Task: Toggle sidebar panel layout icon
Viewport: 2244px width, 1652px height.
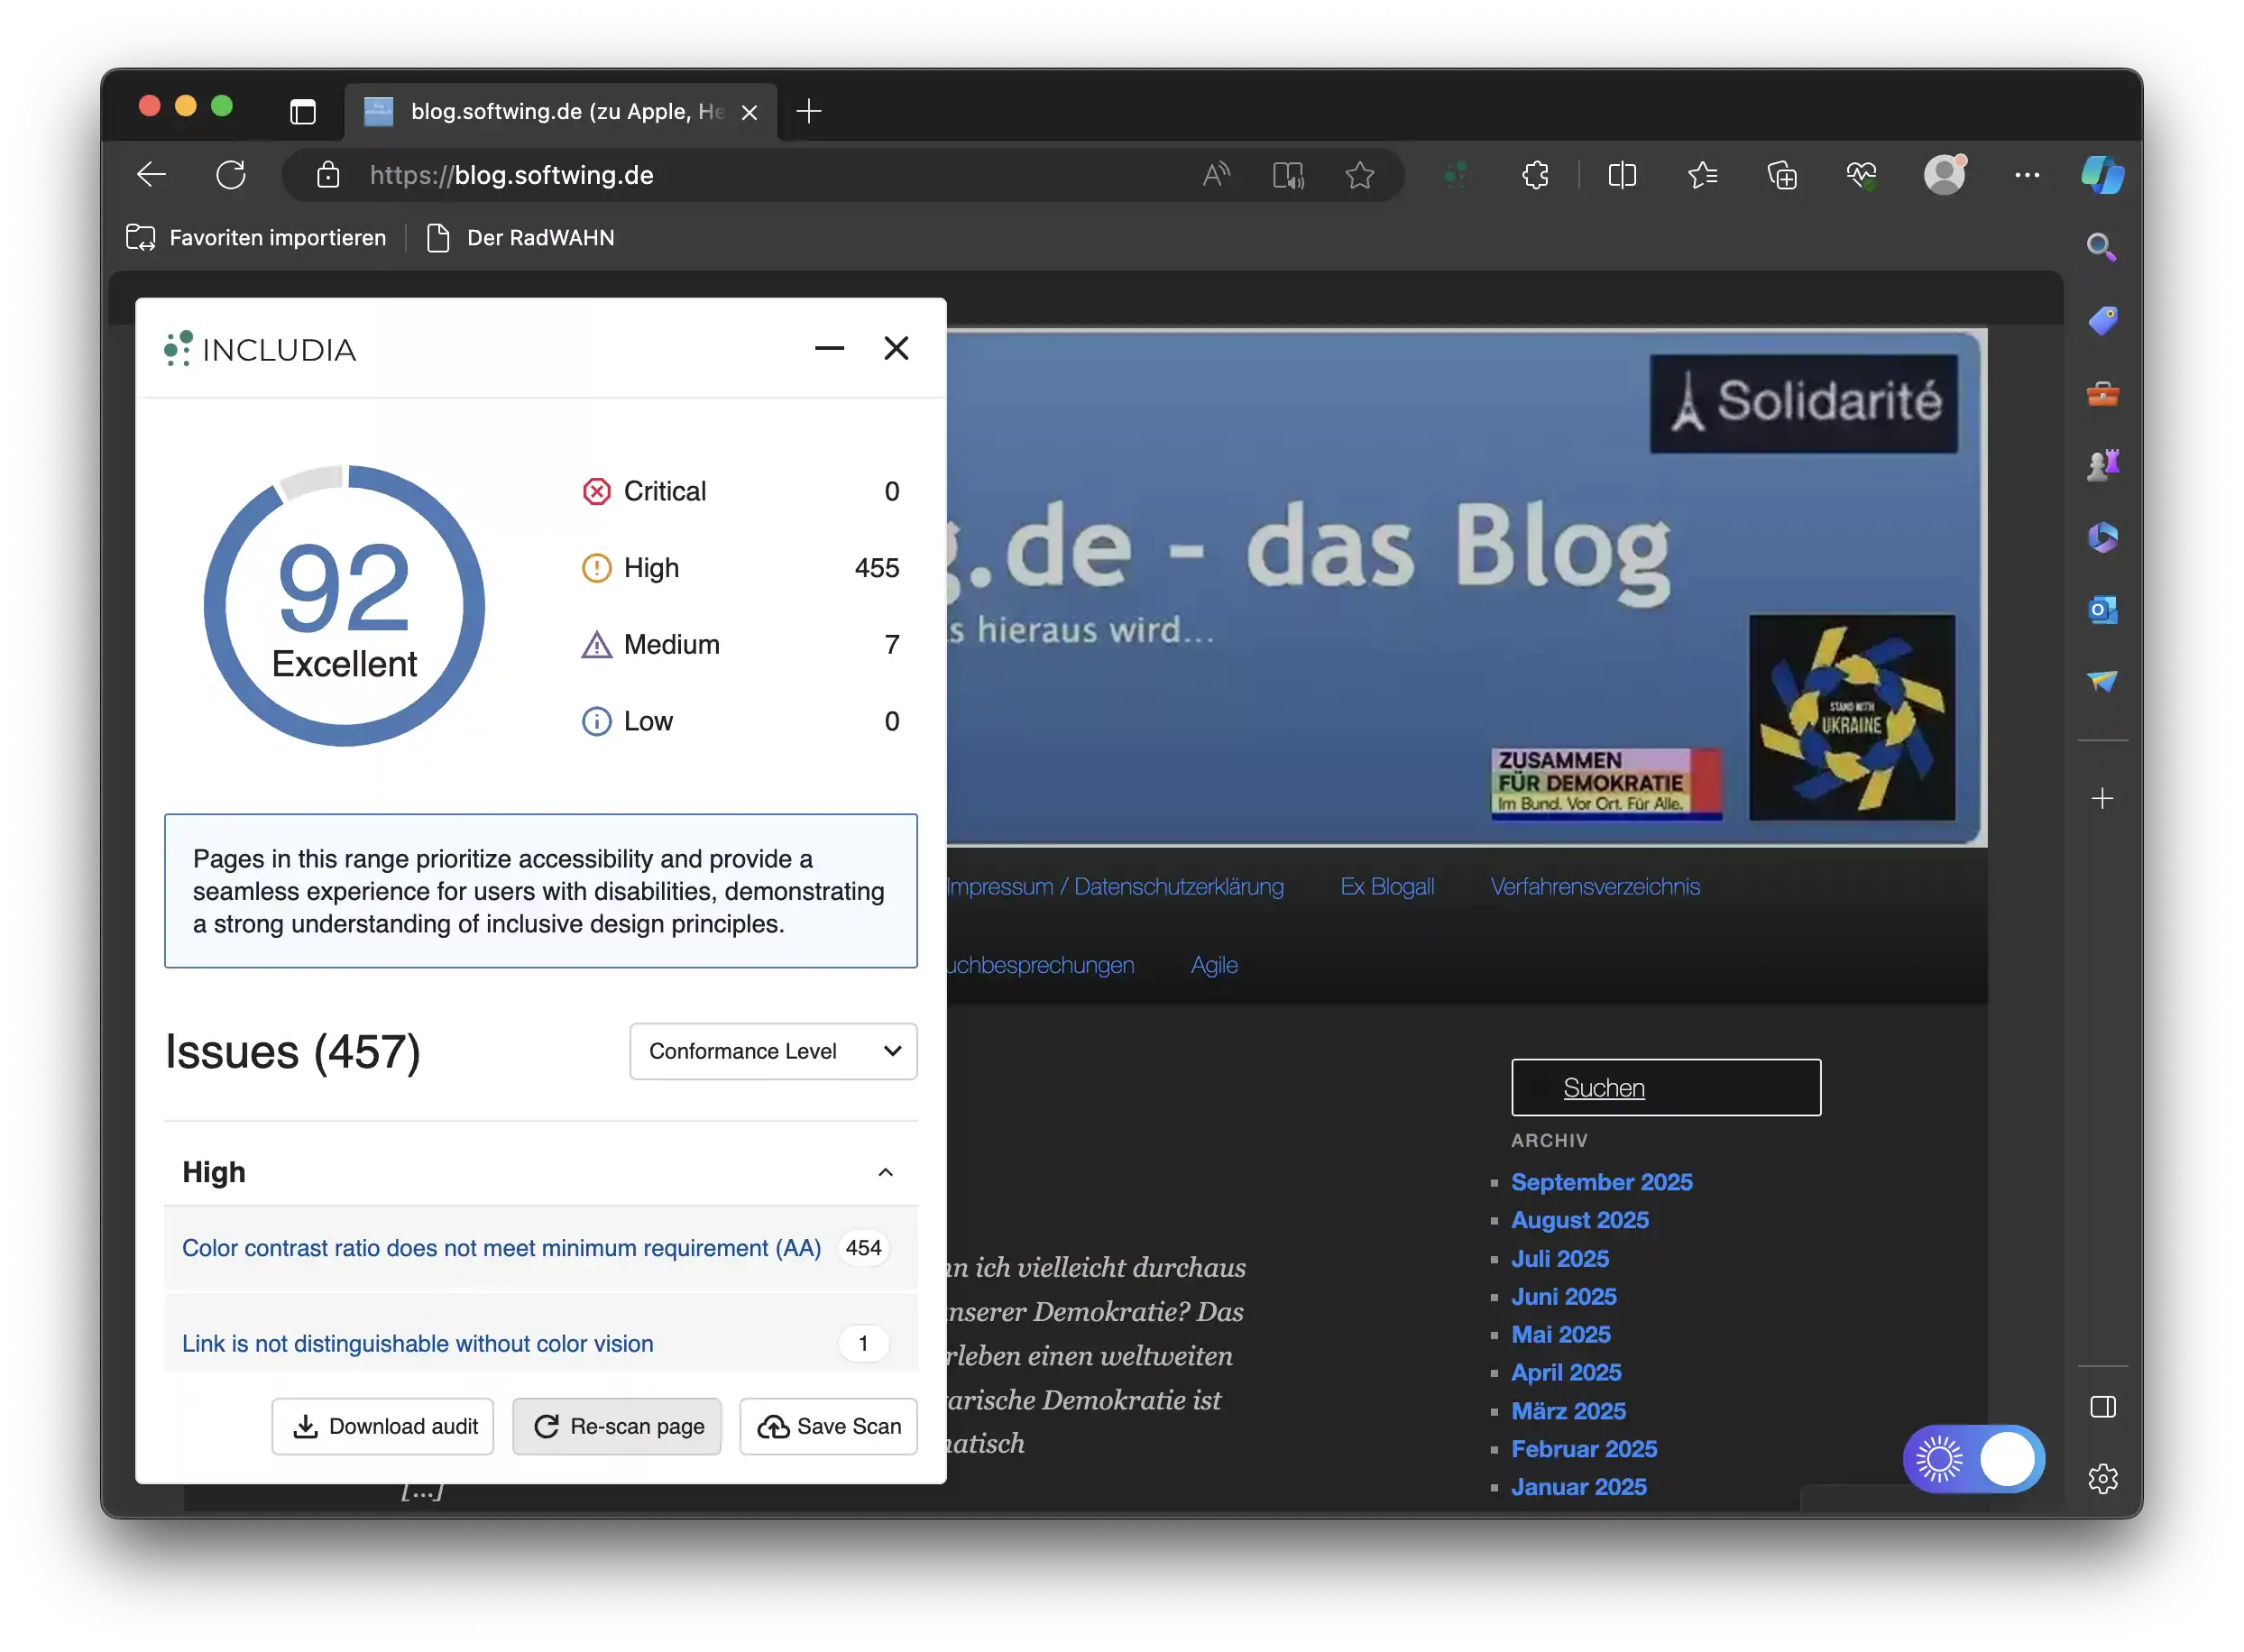Action: point(2102,1407)
